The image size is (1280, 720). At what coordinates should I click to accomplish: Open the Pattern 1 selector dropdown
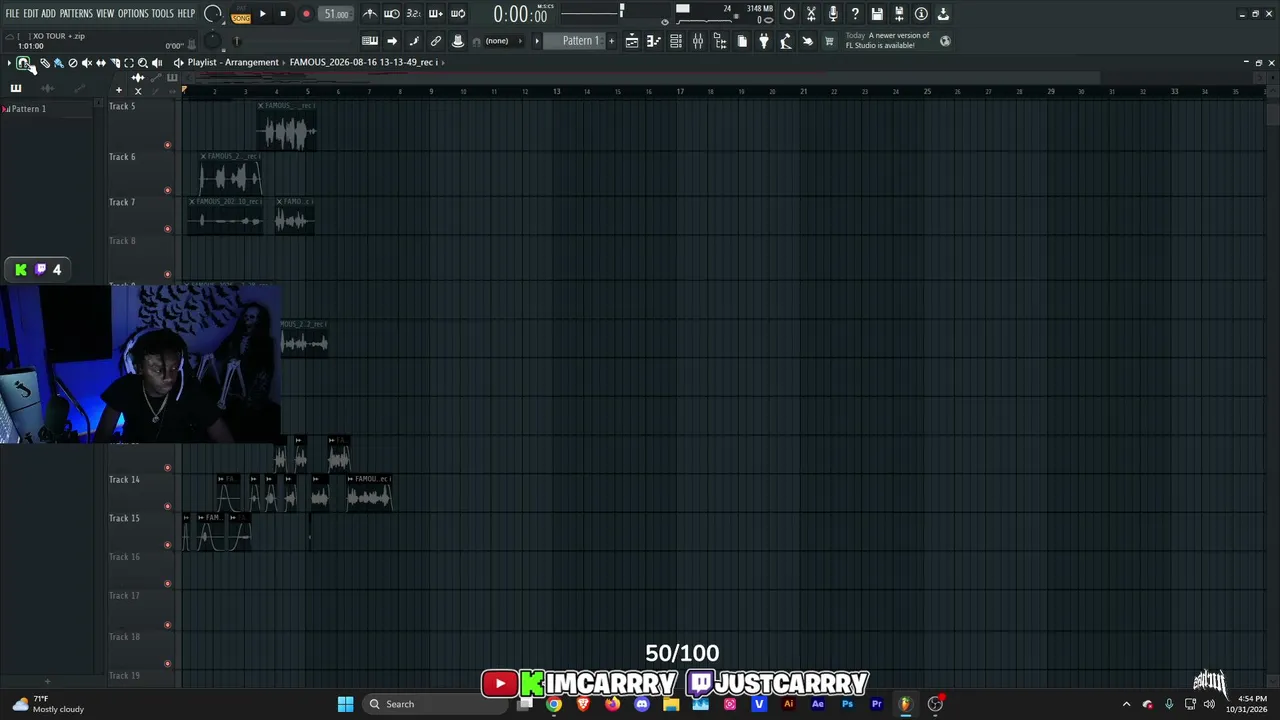(580, 41)
